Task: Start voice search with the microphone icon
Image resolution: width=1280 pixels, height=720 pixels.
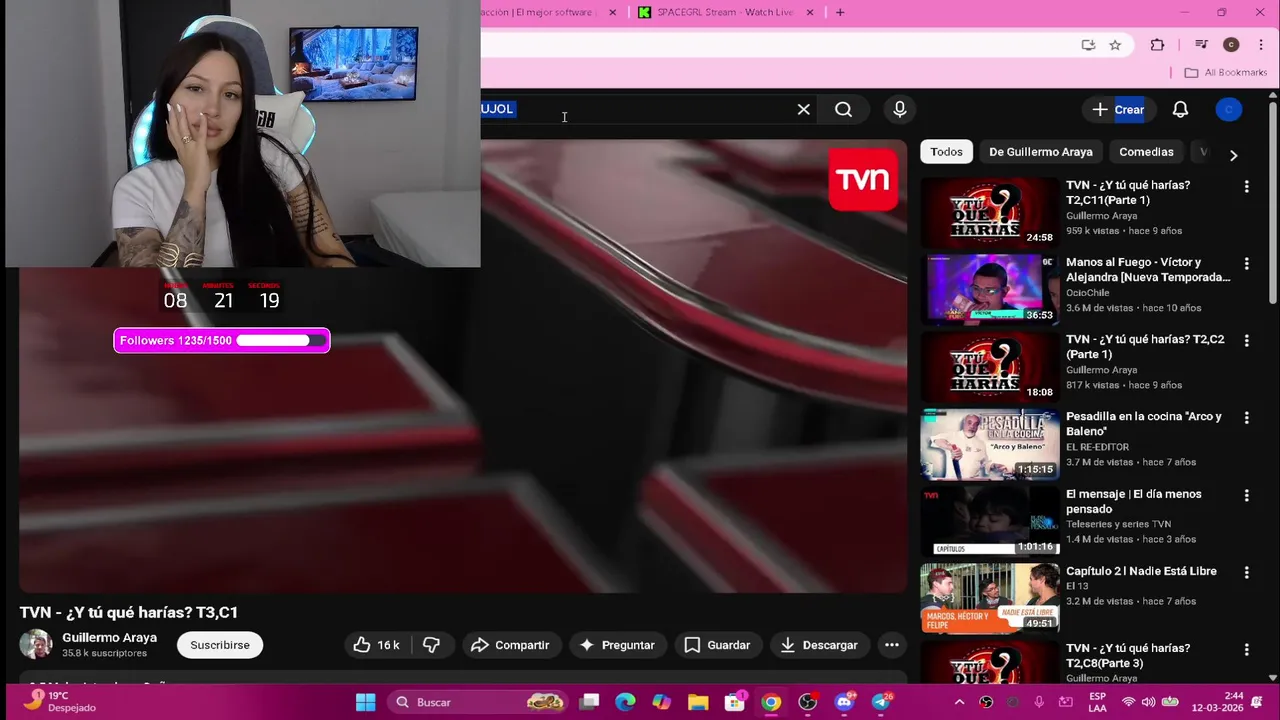Action: [900, 109]
